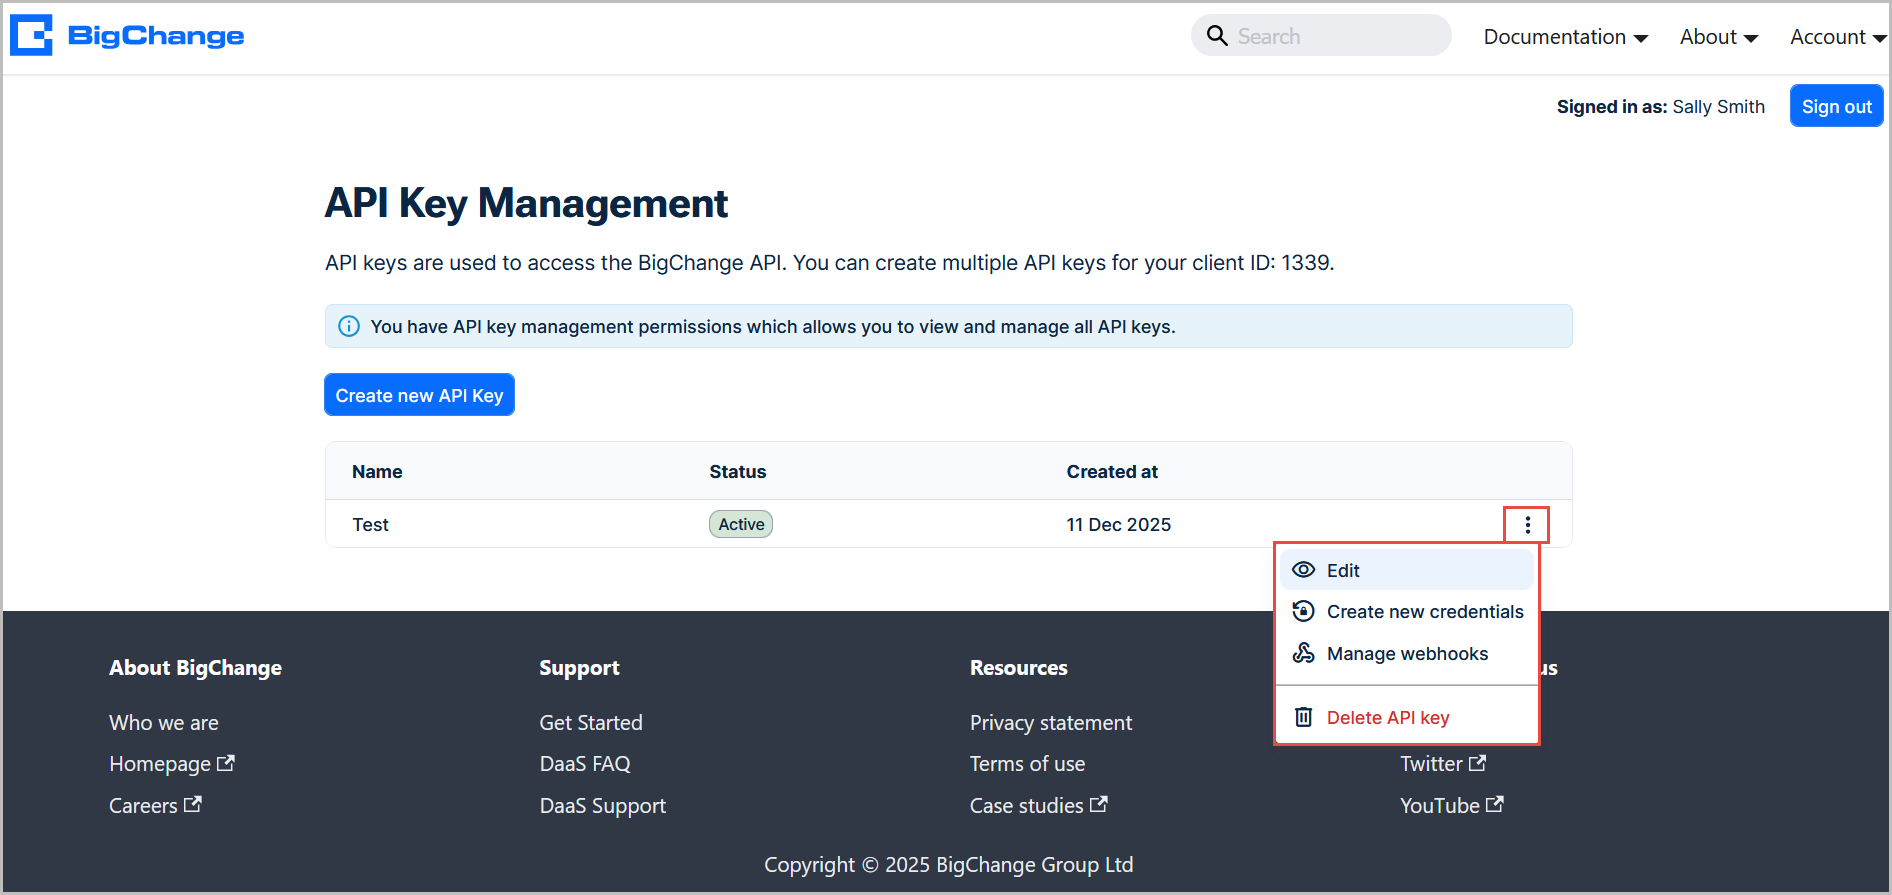Click the external link icon beside YouTube

(x=1495, y=804)
